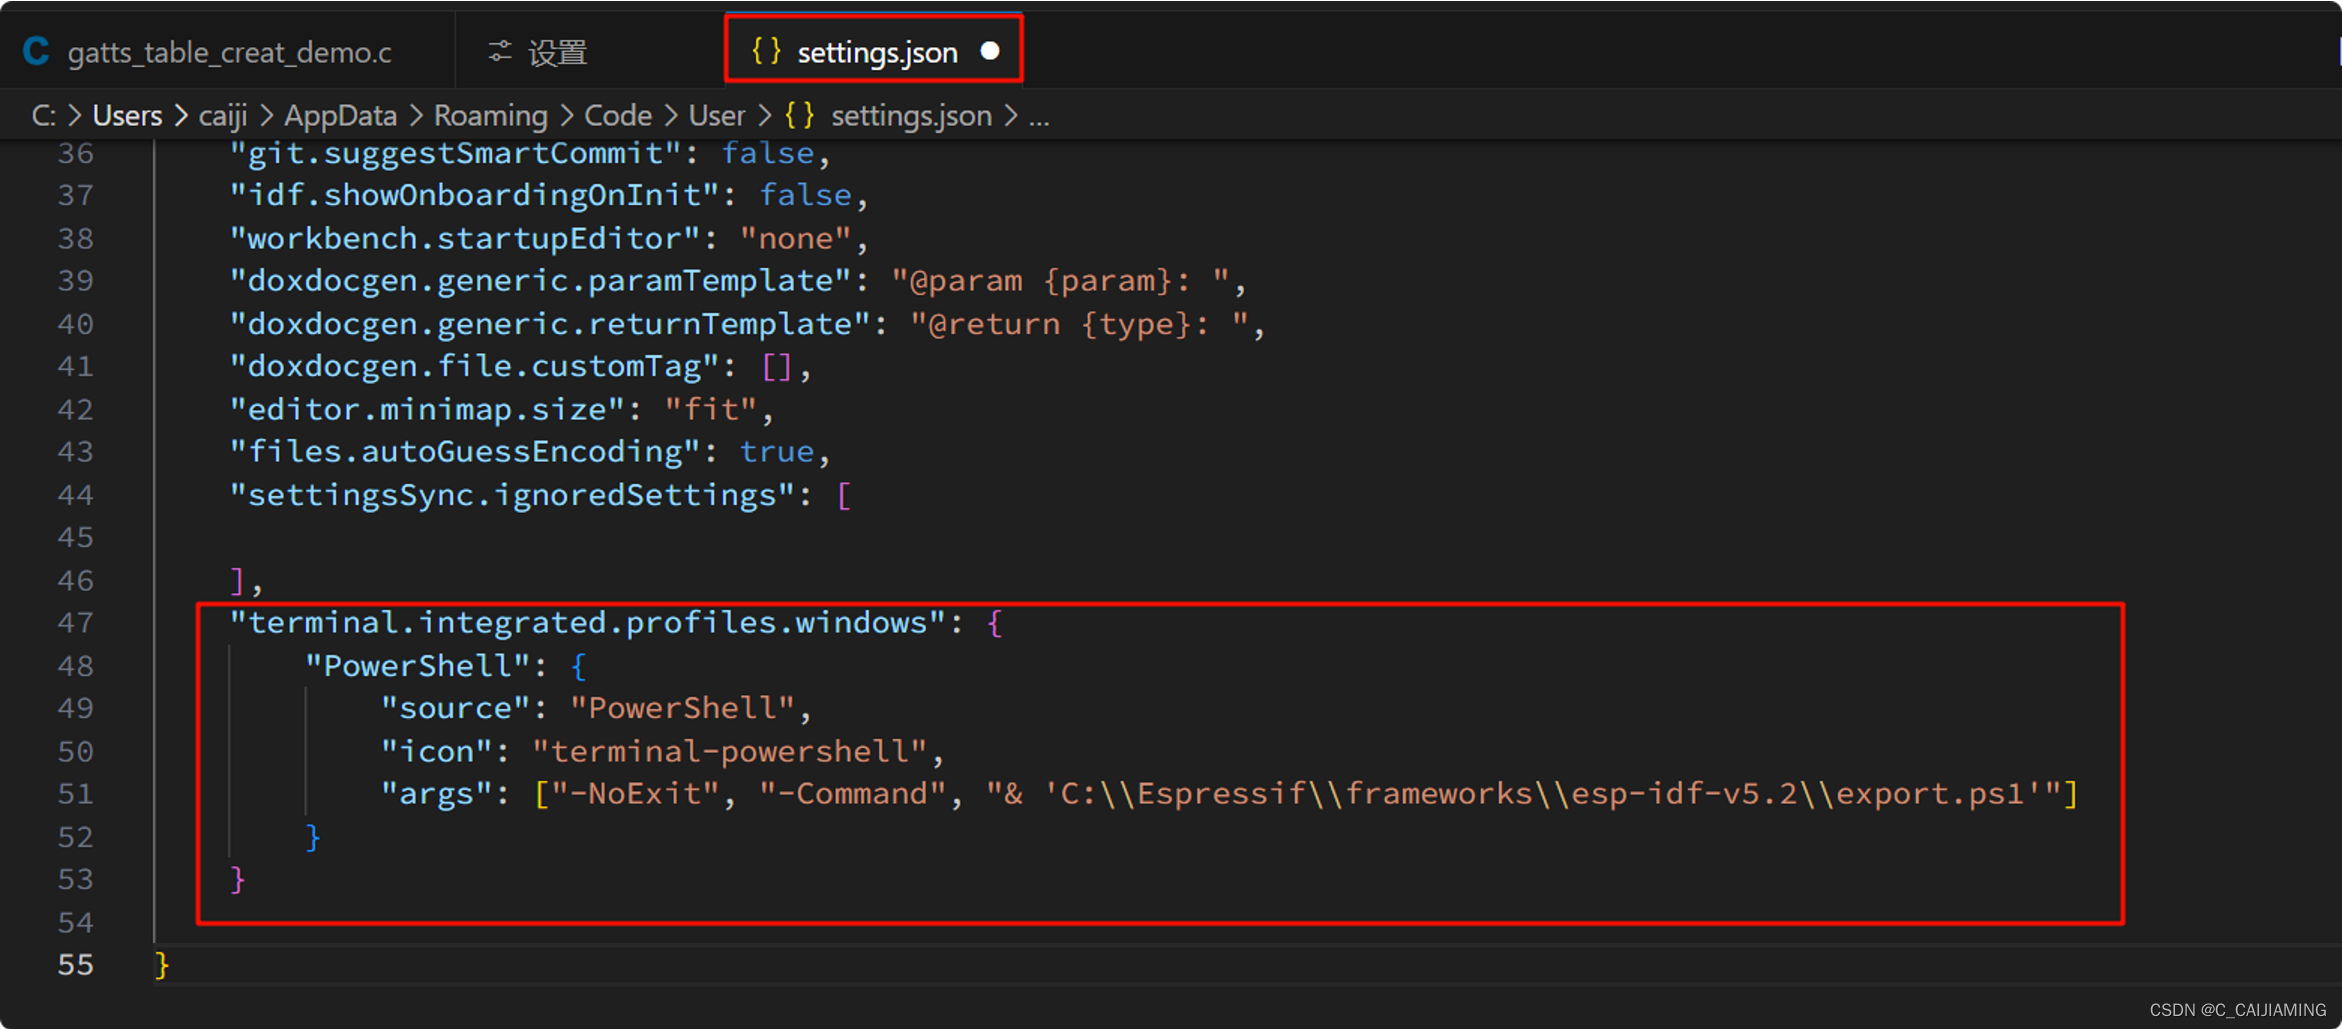This screenshot has width=2342, height=1029.
Task: Click the "fit" value on line 42
Action: [710, 409]
